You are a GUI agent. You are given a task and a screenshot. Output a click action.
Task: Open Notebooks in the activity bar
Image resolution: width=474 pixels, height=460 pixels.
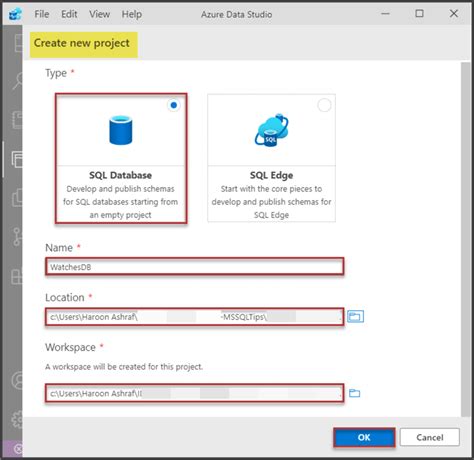tap(17, 120)
